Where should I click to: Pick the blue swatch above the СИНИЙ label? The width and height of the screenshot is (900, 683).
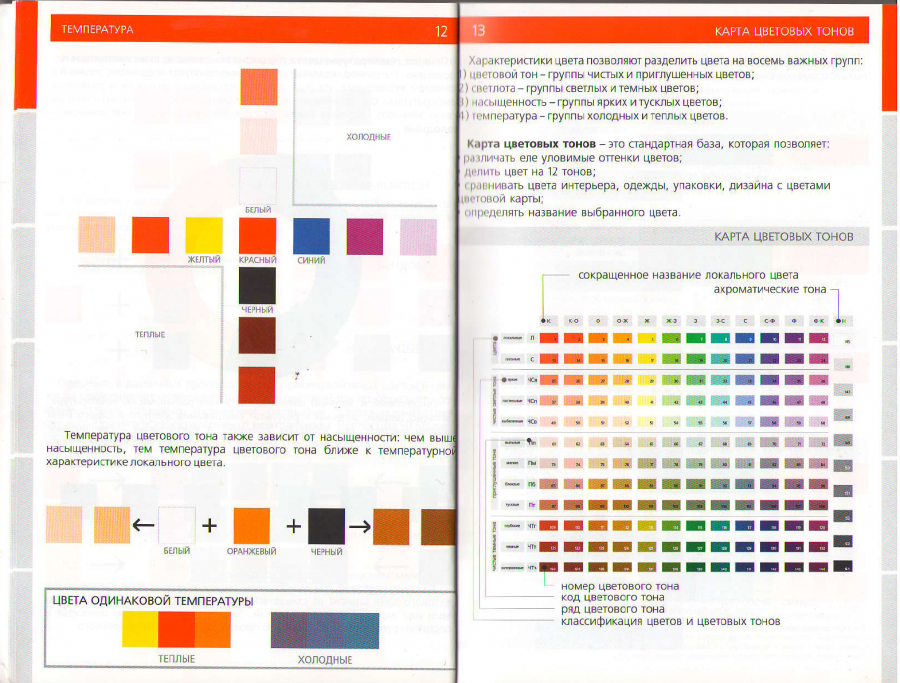click(x=311, y=235)
